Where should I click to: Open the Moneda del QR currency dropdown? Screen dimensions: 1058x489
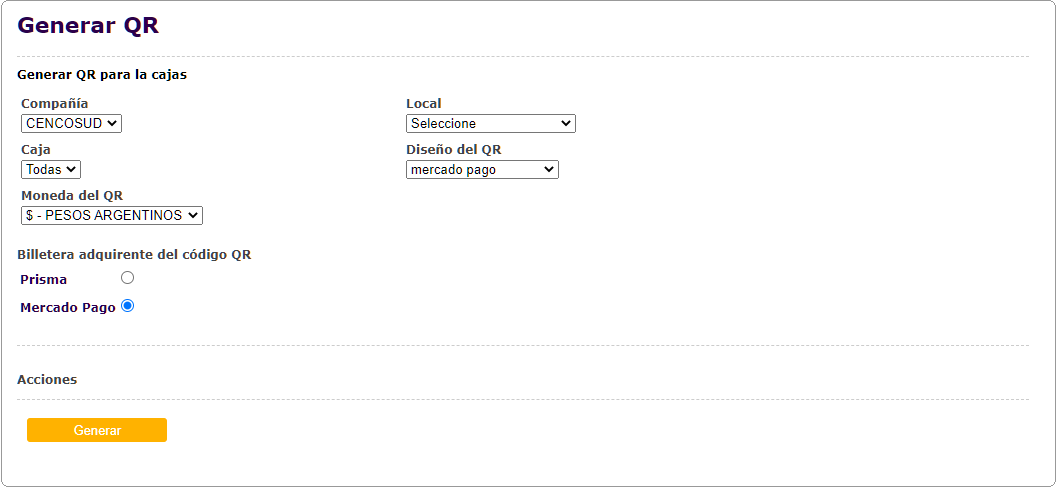(x=111, y=215)
